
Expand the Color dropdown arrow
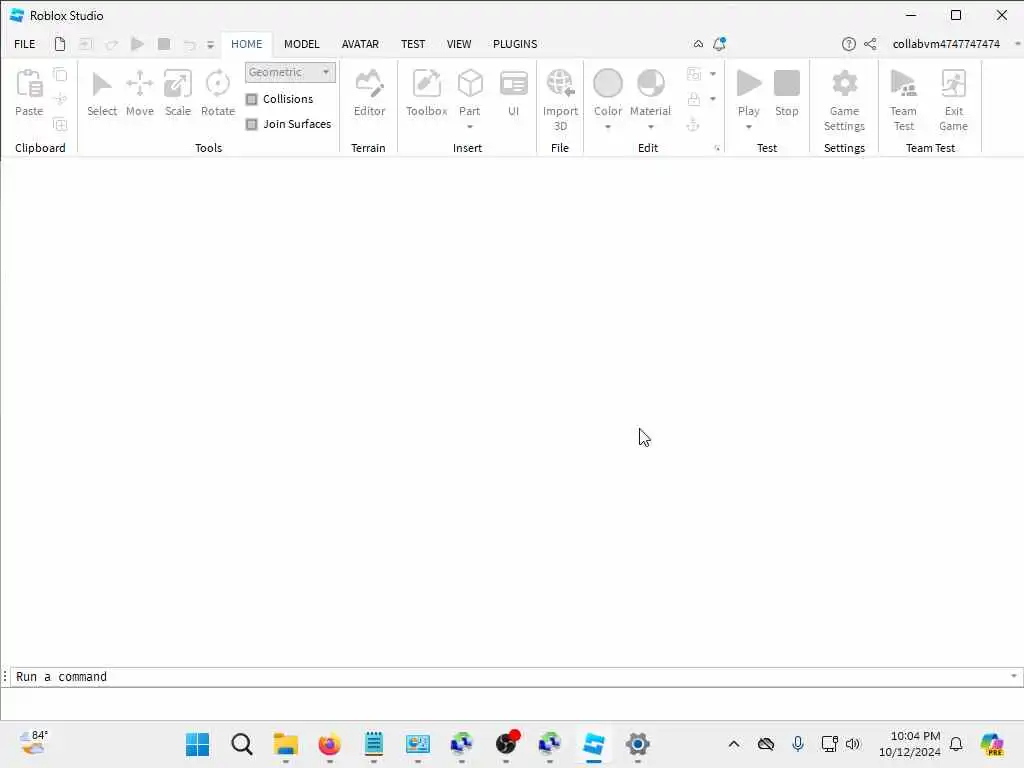[607, 127]
